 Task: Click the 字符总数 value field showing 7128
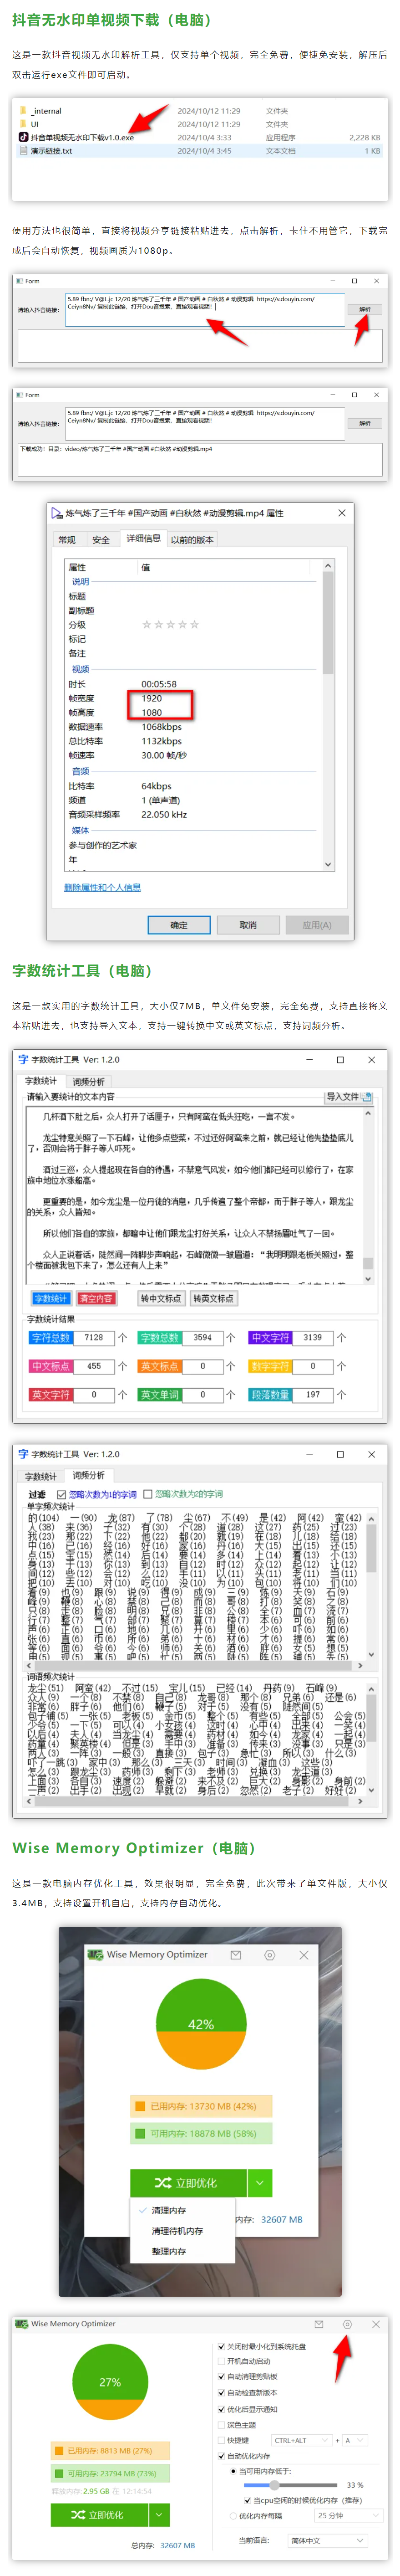[94, 1338]
